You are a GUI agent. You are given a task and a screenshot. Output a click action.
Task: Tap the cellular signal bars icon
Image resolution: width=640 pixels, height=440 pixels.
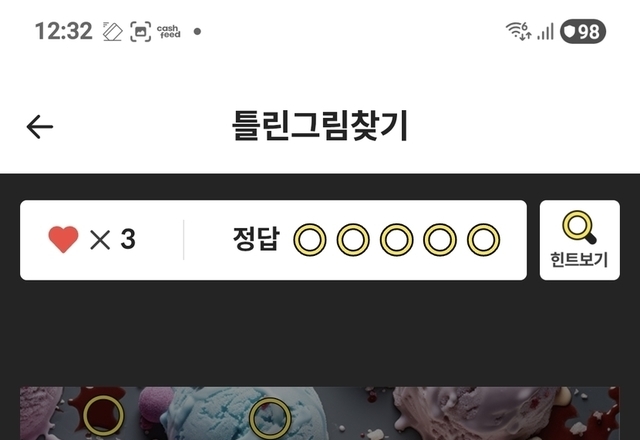pyautogui.click(x=545, y=31)
